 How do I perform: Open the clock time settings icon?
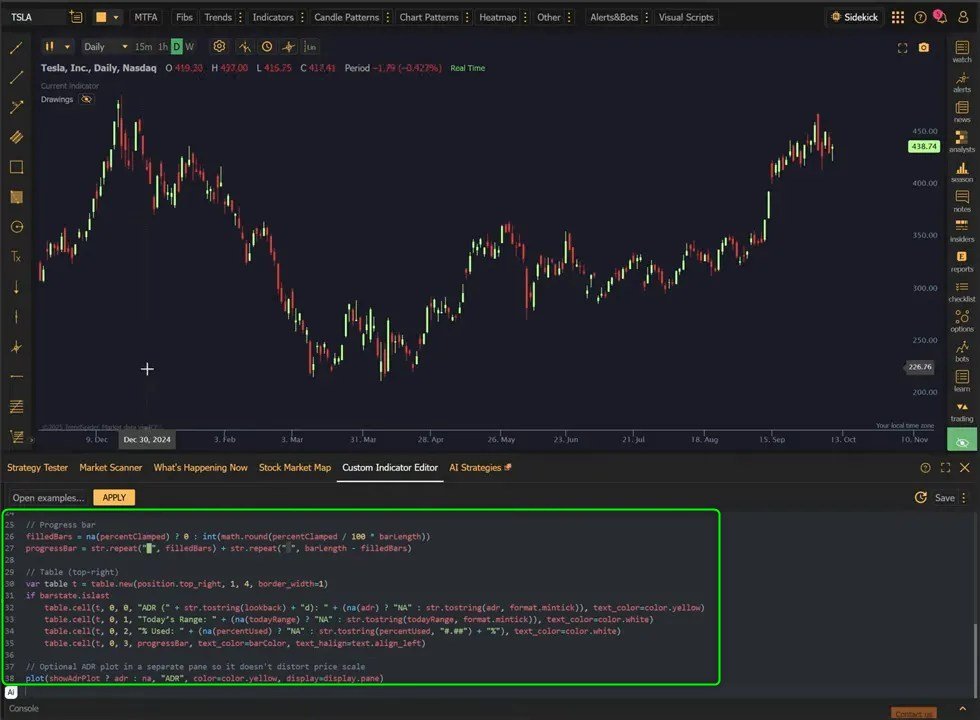[267, 46]
